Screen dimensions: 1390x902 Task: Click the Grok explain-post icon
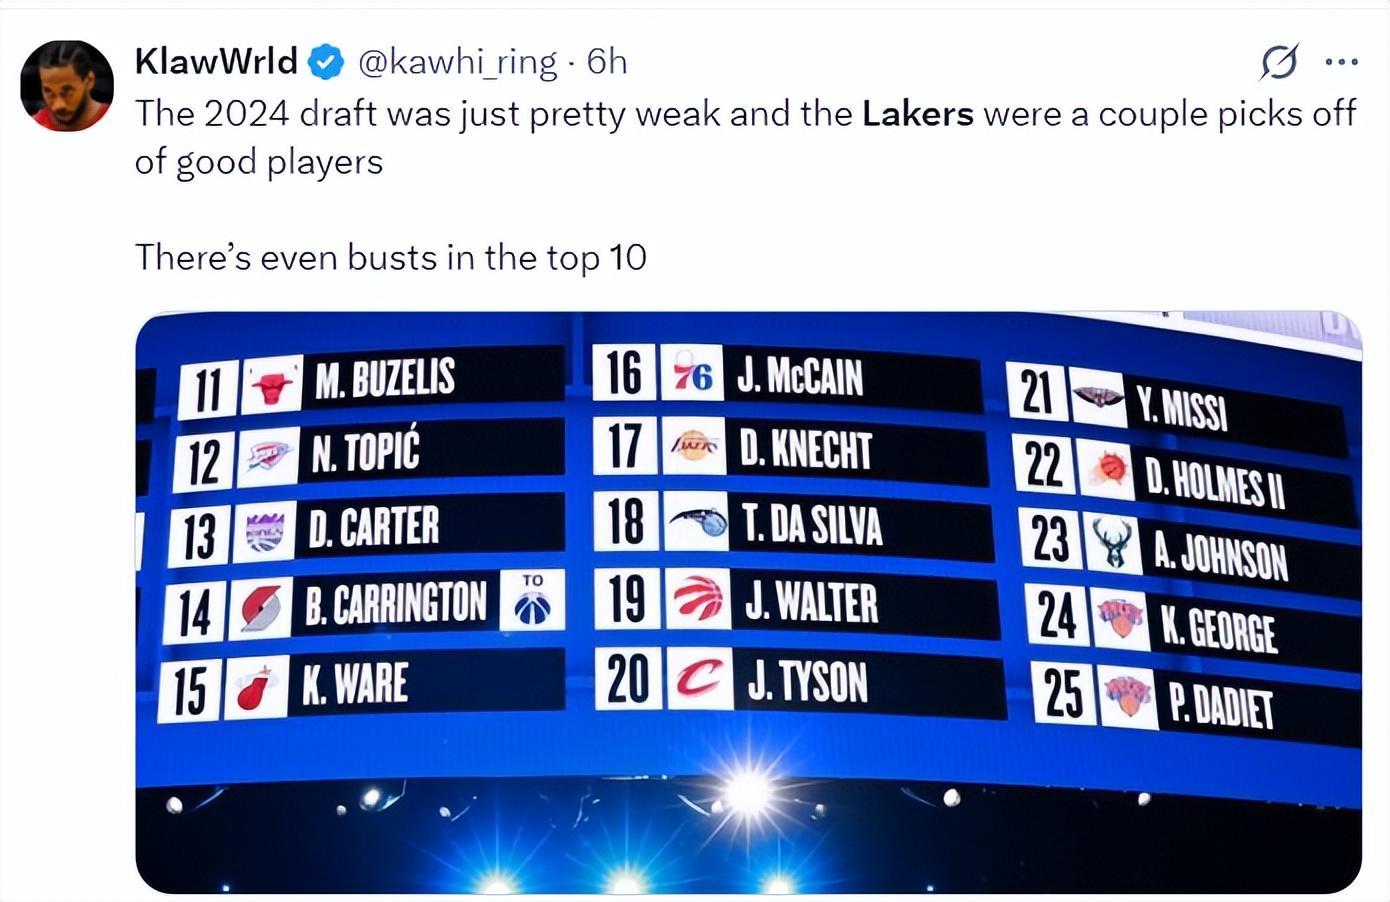(x=1279, y=62)
